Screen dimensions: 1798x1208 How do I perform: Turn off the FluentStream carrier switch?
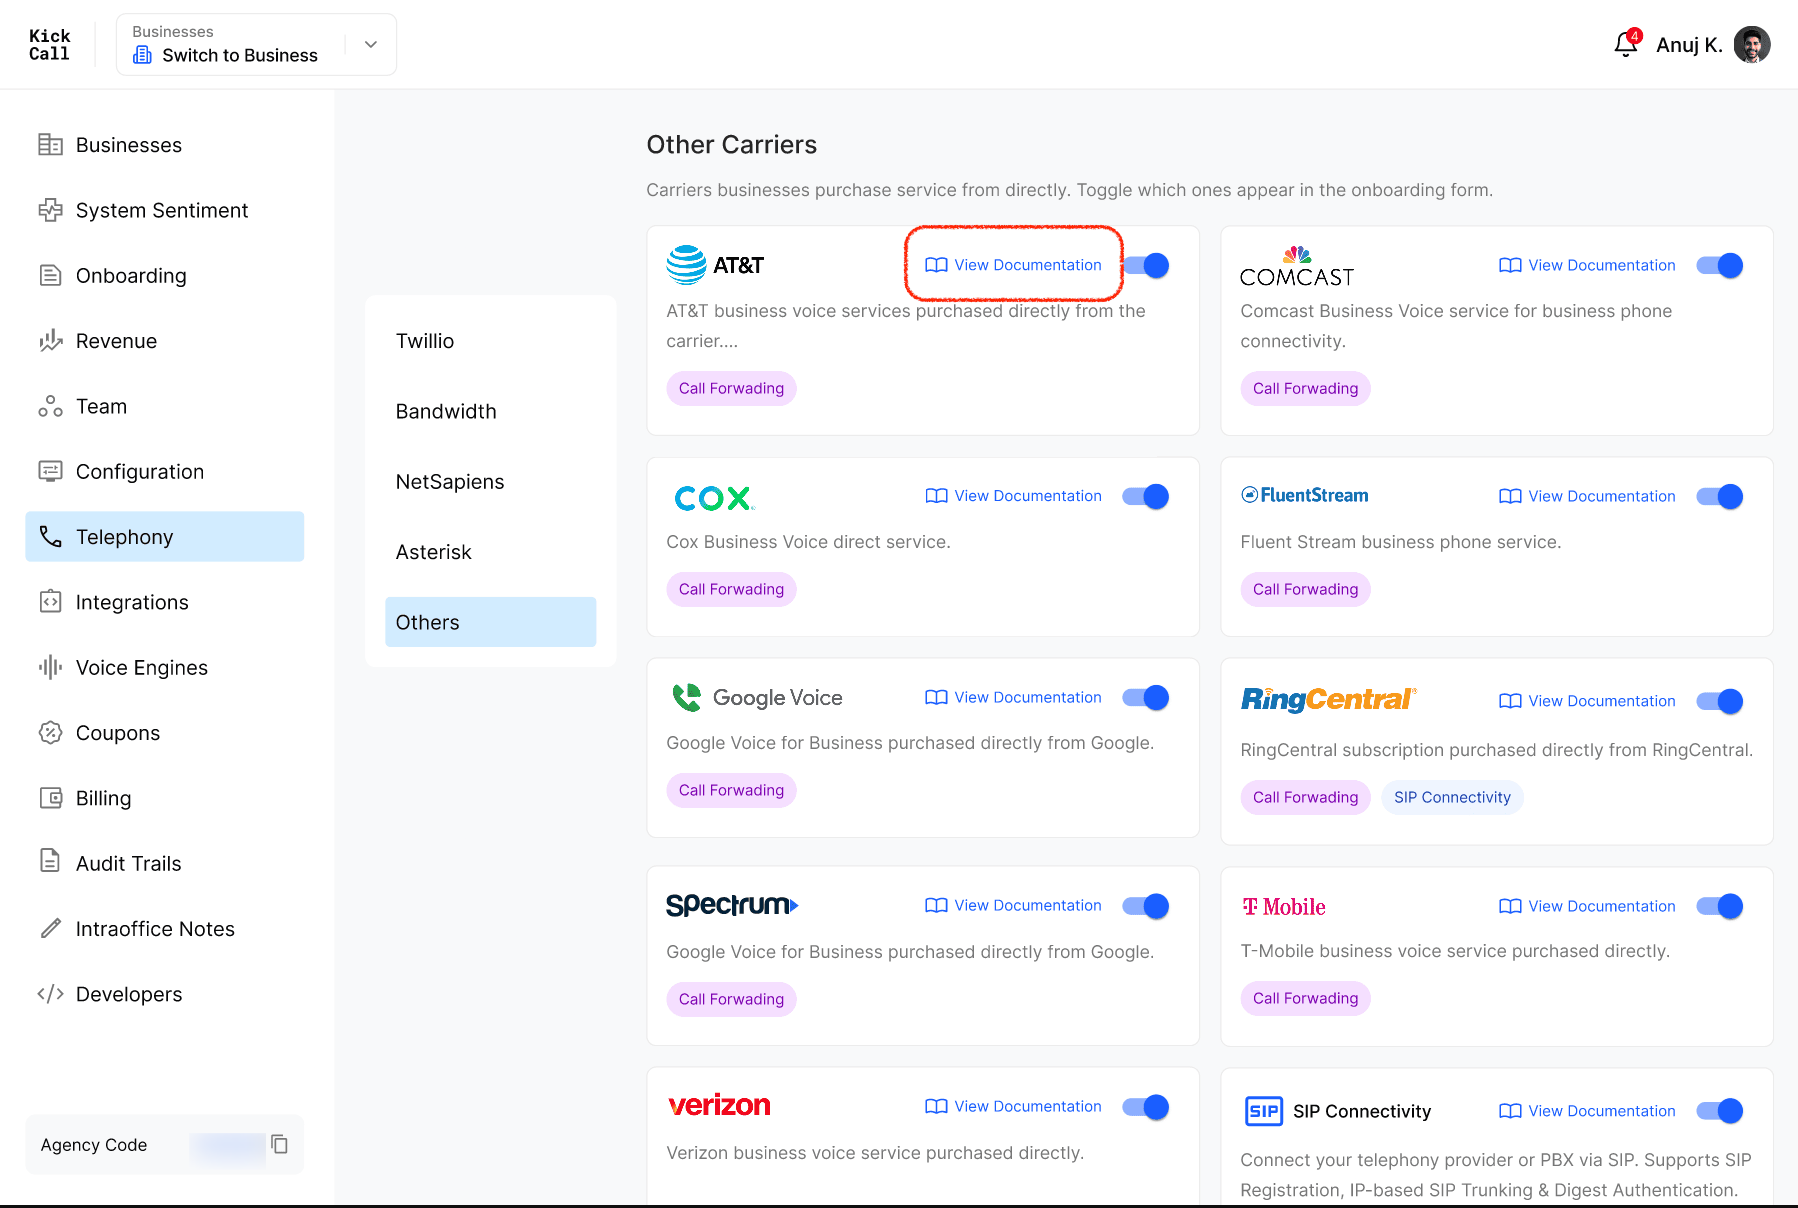[1720, 496]
